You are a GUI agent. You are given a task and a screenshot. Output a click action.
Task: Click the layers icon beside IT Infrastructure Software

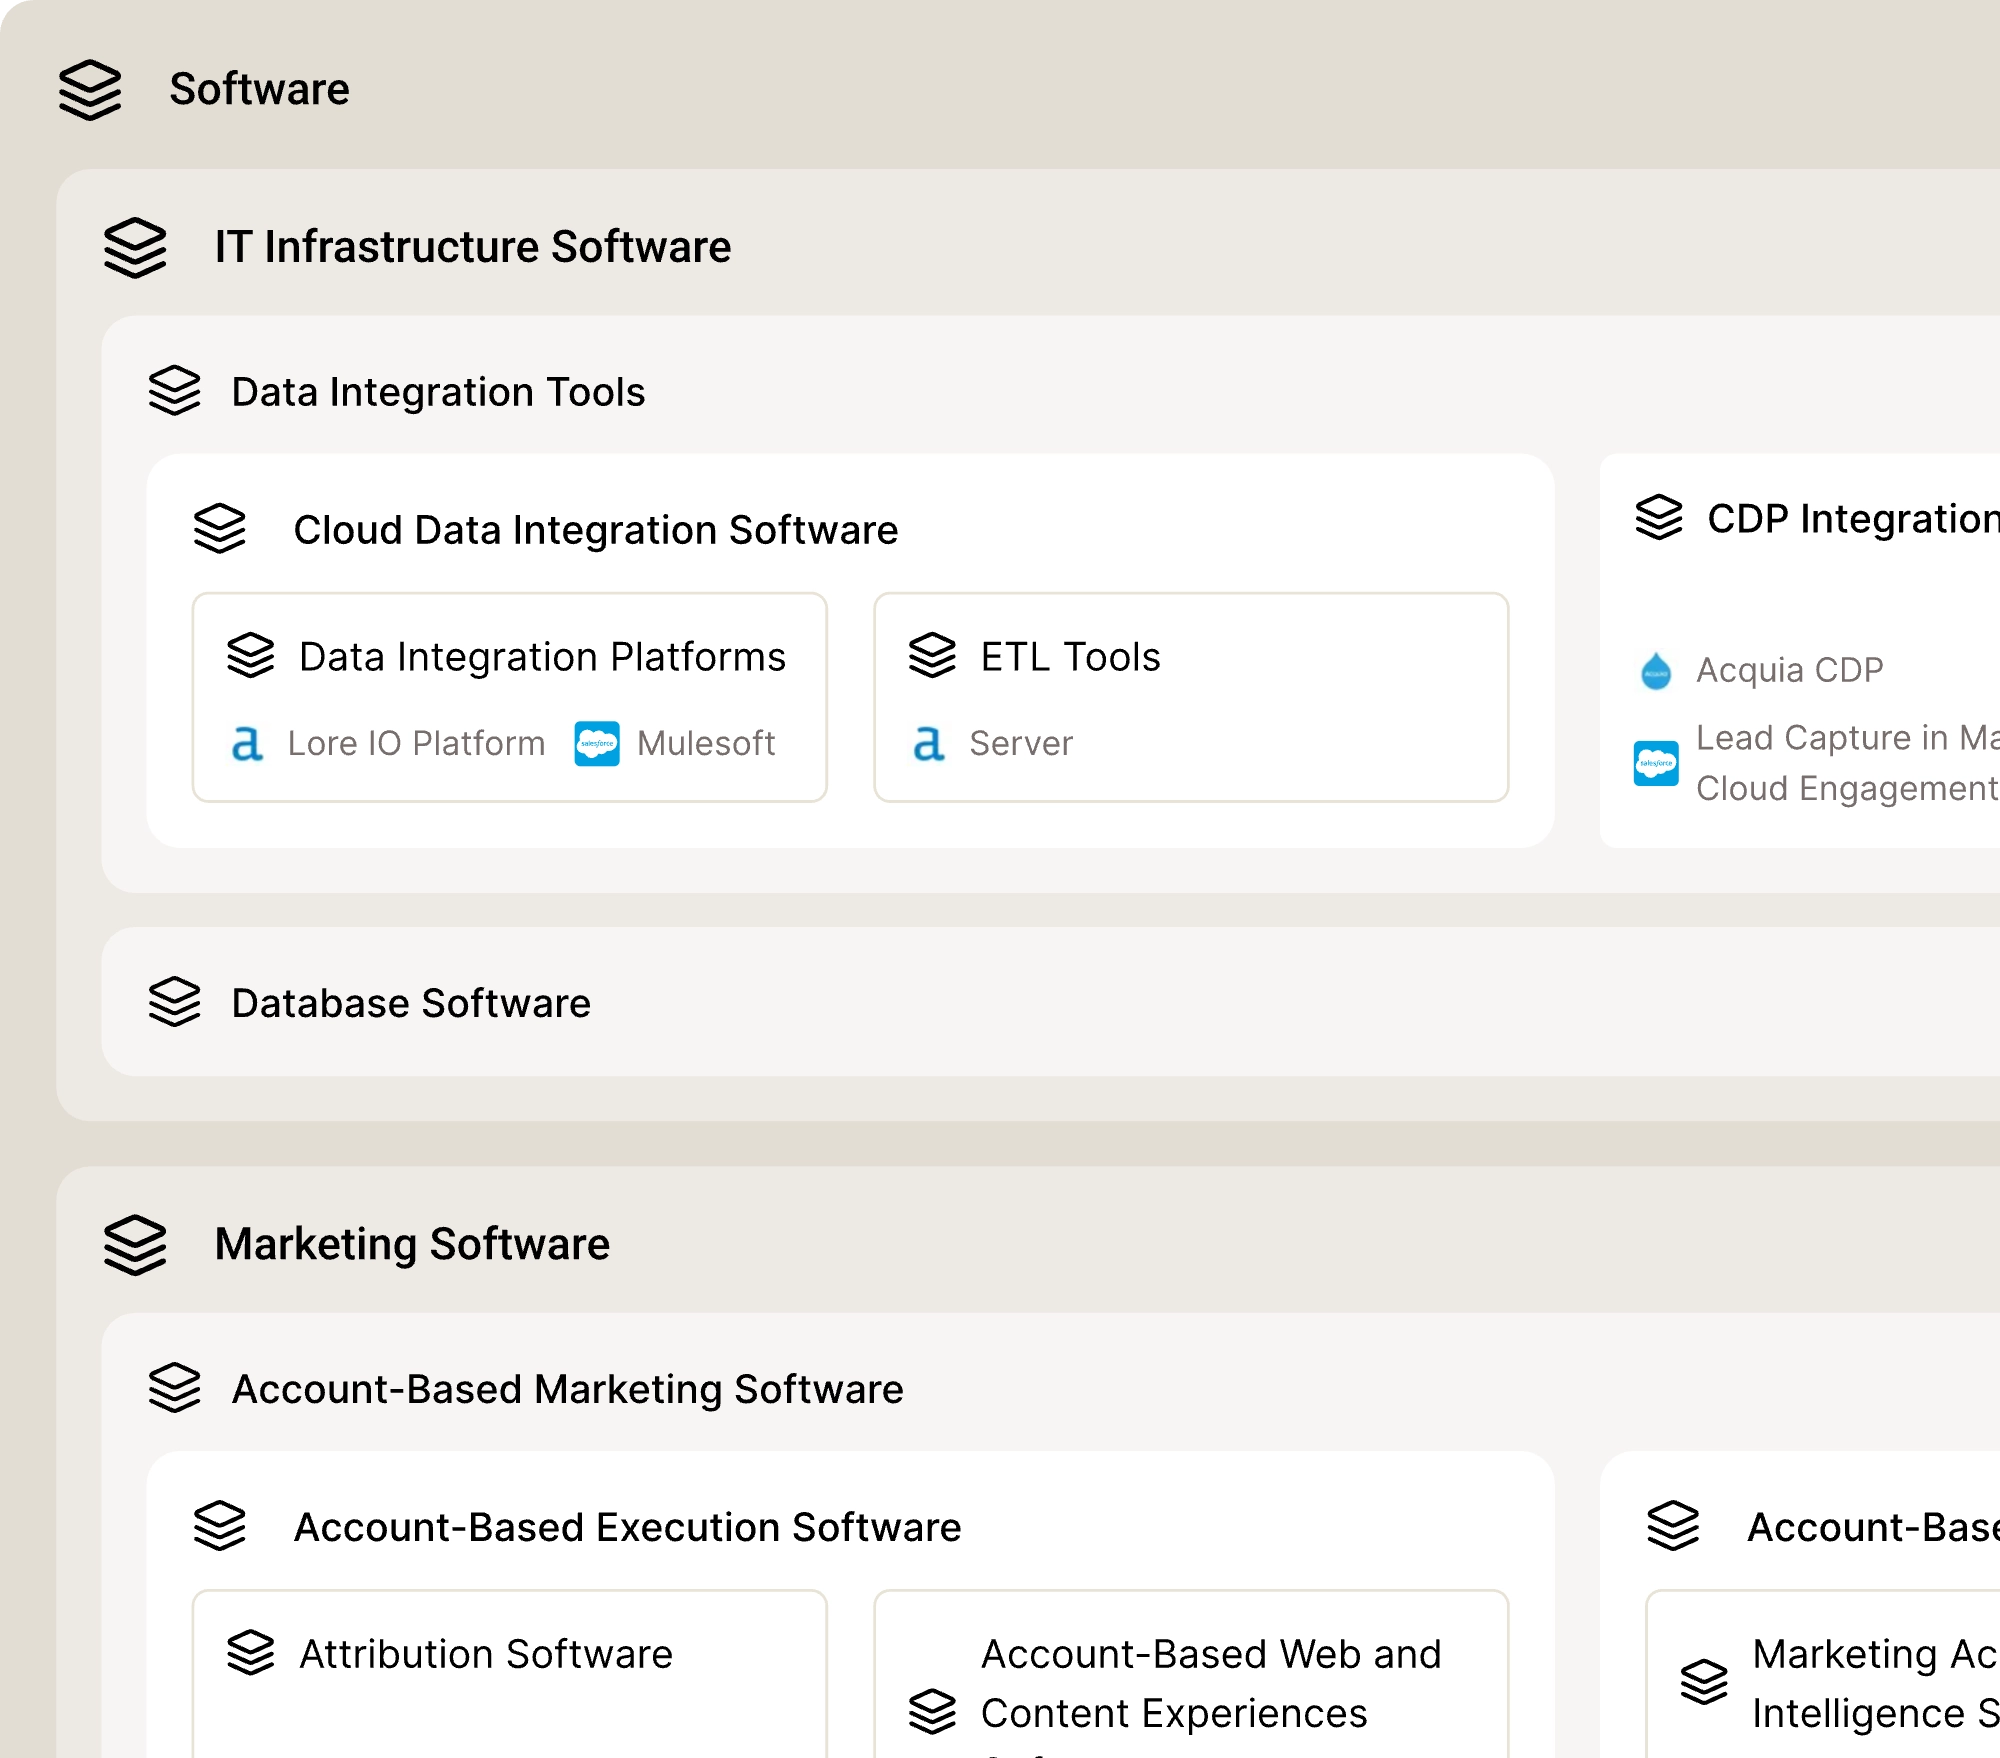click(x=134, y=246)
